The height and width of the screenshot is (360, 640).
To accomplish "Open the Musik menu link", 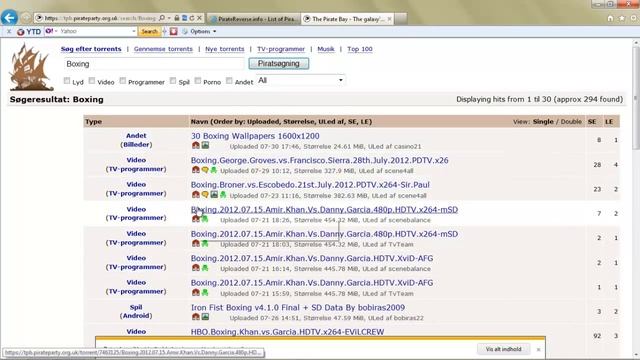I will point(326,49).
